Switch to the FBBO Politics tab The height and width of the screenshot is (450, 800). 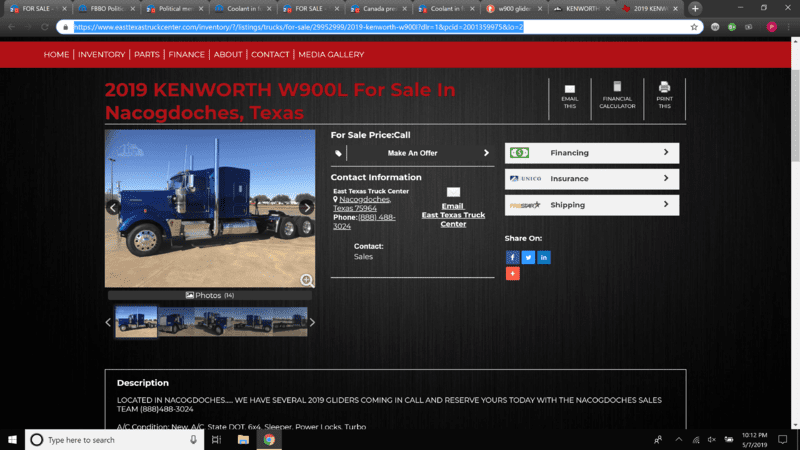[x=106, y=9]
